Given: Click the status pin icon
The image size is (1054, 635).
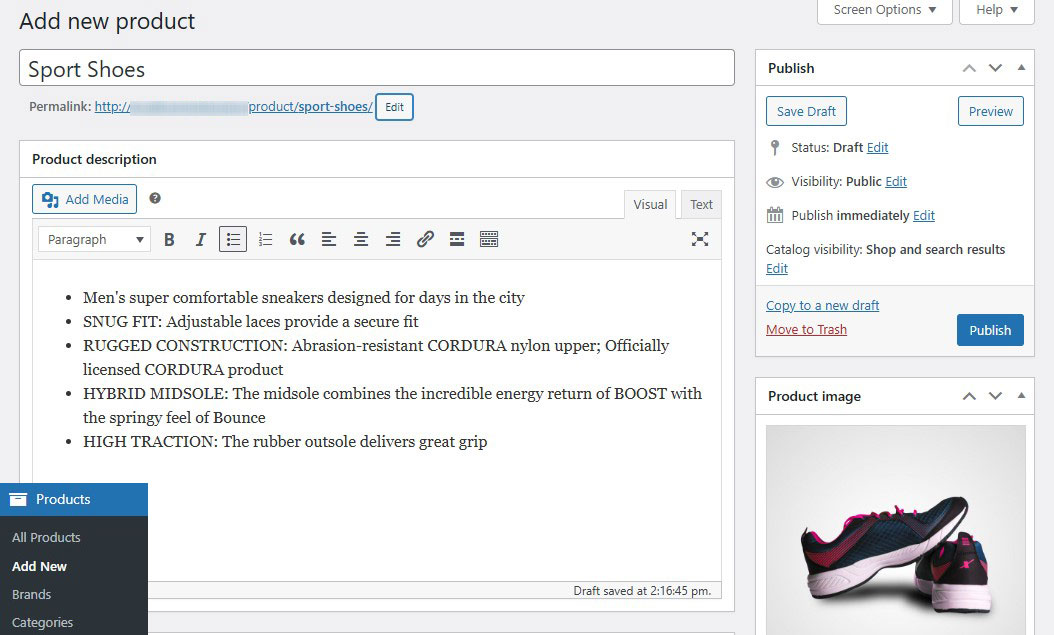Looking at the screenshot, I should pyautogui.click(x=775, y=148).
